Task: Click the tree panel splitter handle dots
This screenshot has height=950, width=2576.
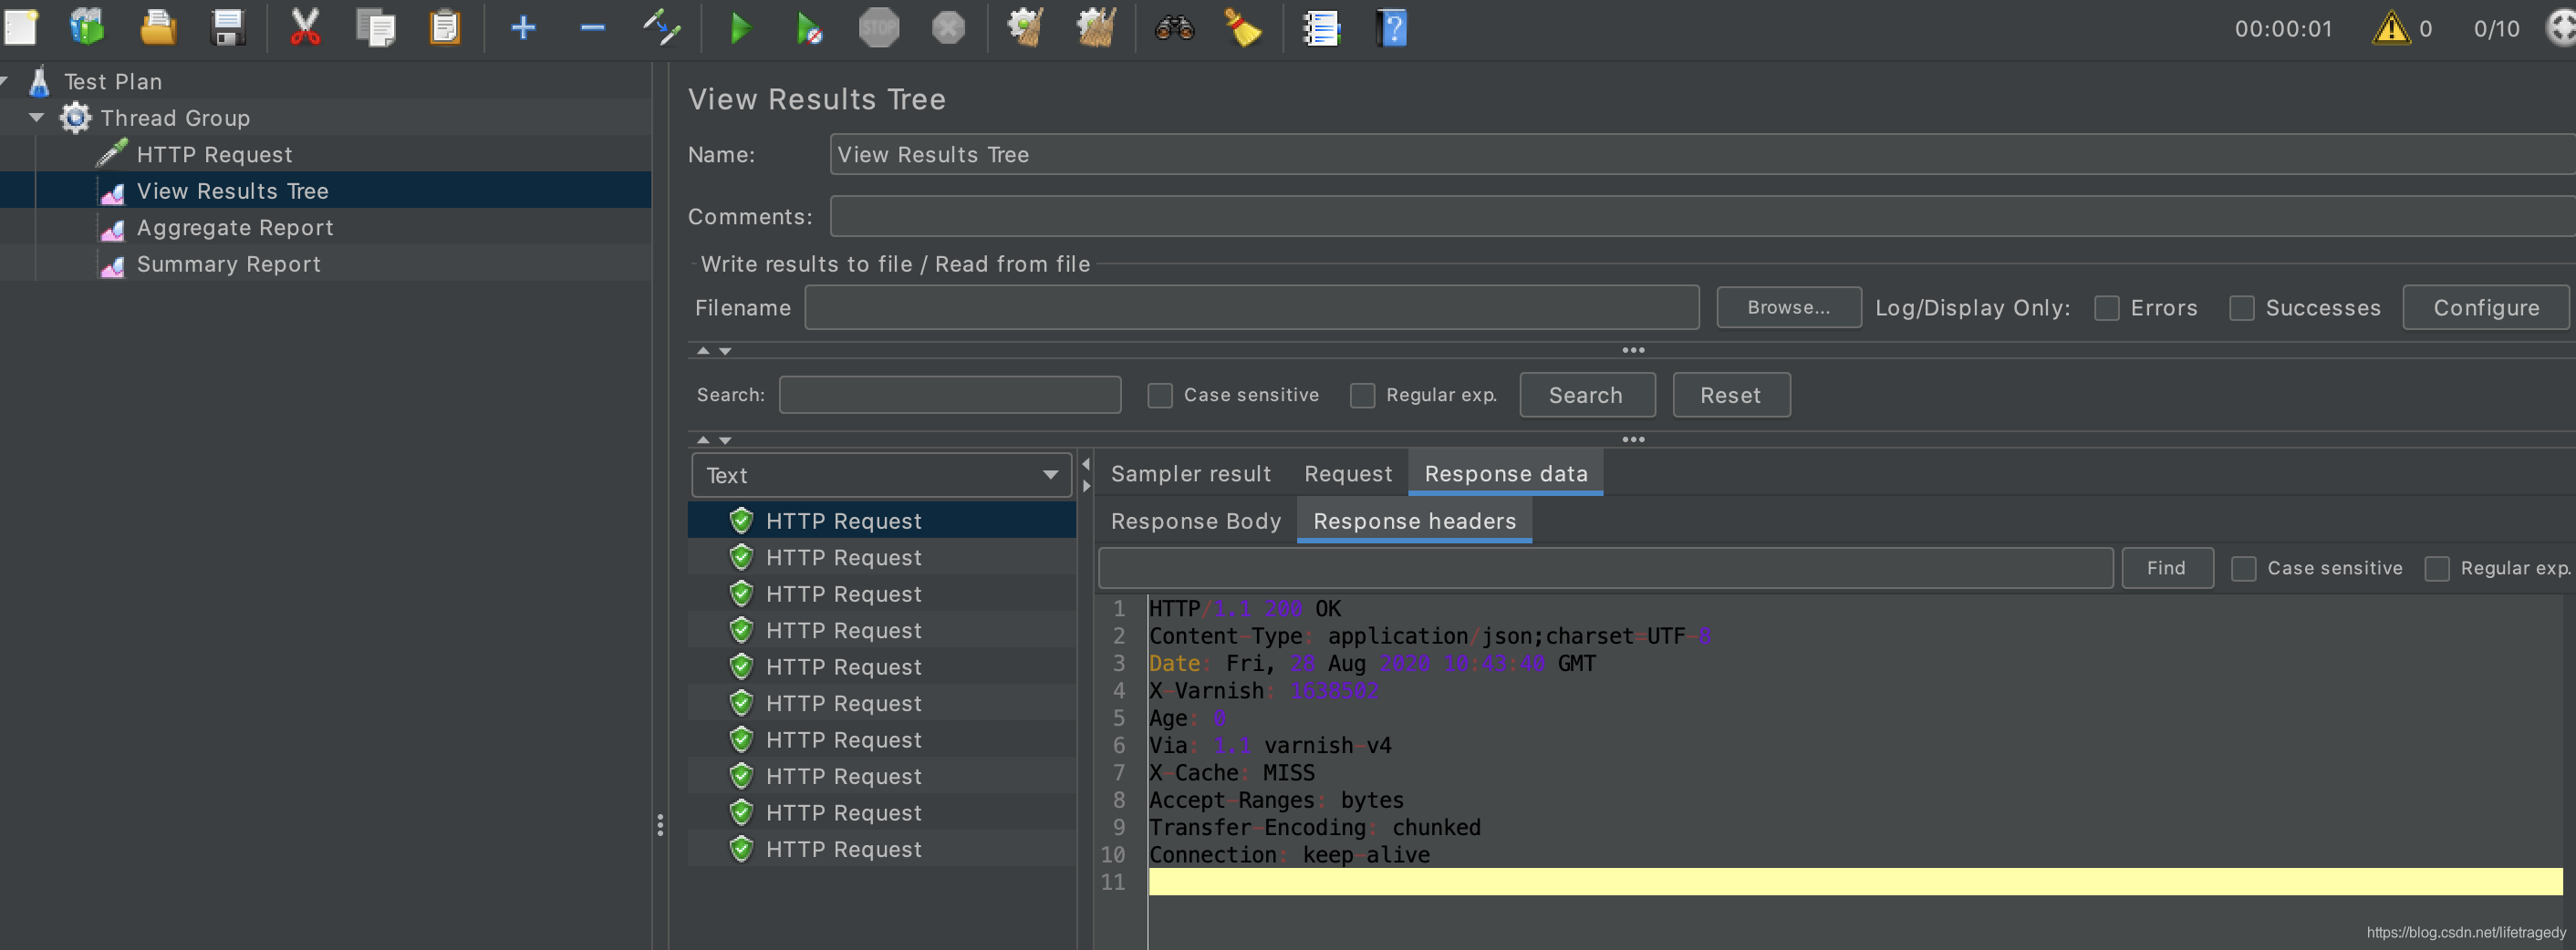Action: coord(660,825)
